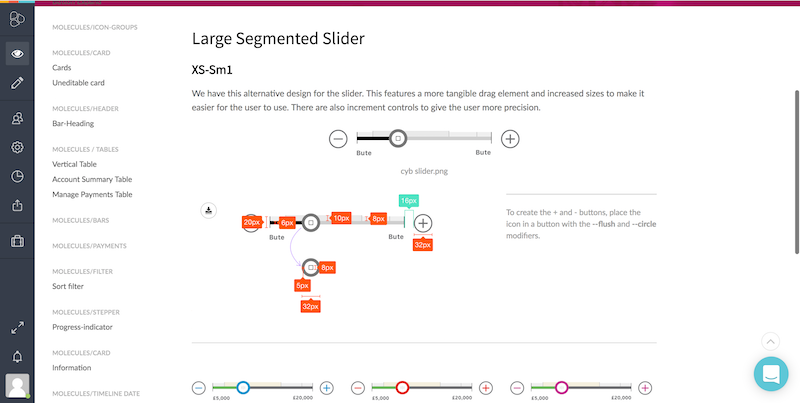Open the briefcase icon in sidebar

pos(17,241)
